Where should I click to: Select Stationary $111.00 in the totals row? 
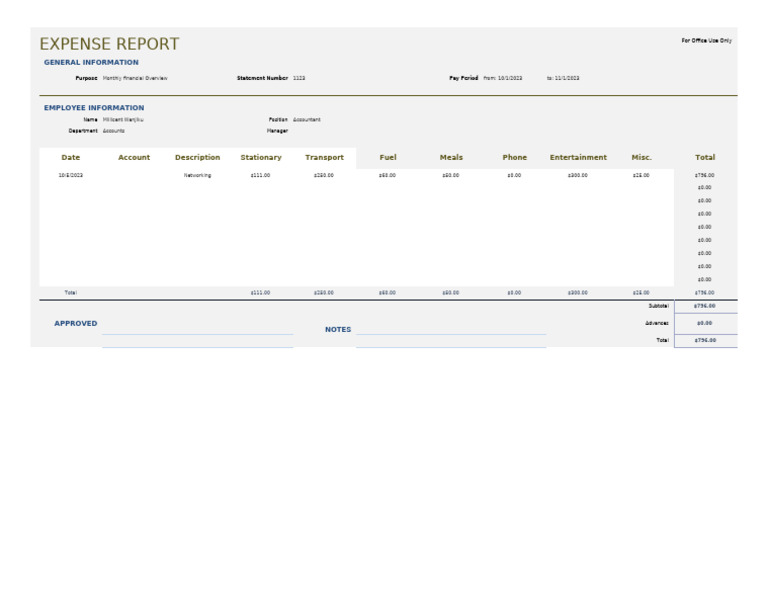click(261, 292)
